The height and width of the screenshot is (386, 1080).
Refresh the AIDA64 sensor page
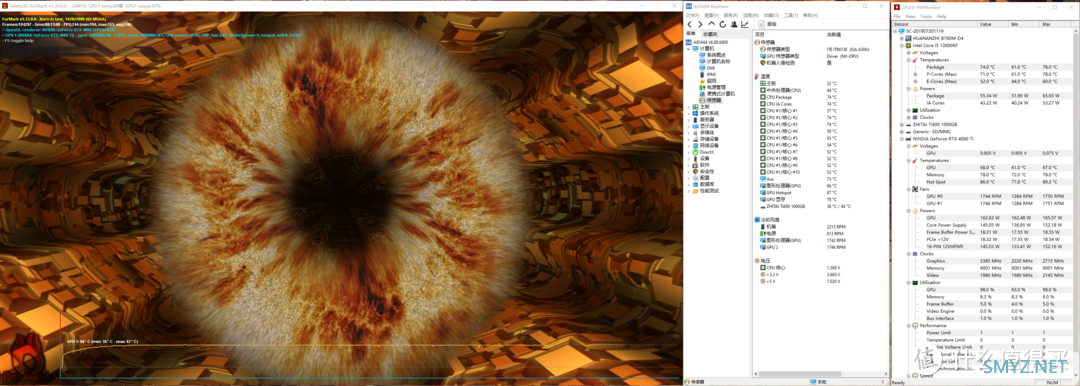tap(723, 24)
